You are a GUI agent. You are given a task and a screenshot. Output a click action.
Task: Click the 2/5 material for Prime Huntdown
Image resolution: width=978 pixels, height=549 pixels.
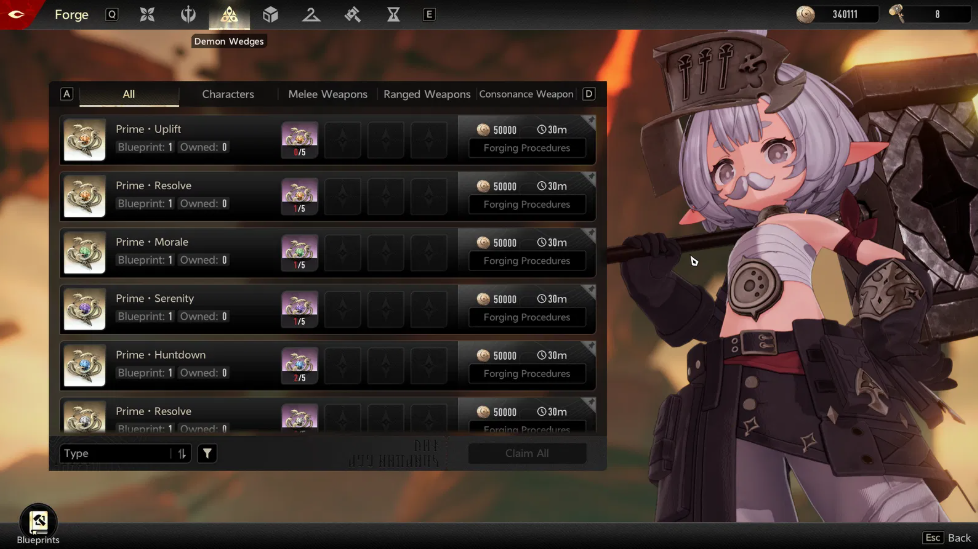pos(299,366)
